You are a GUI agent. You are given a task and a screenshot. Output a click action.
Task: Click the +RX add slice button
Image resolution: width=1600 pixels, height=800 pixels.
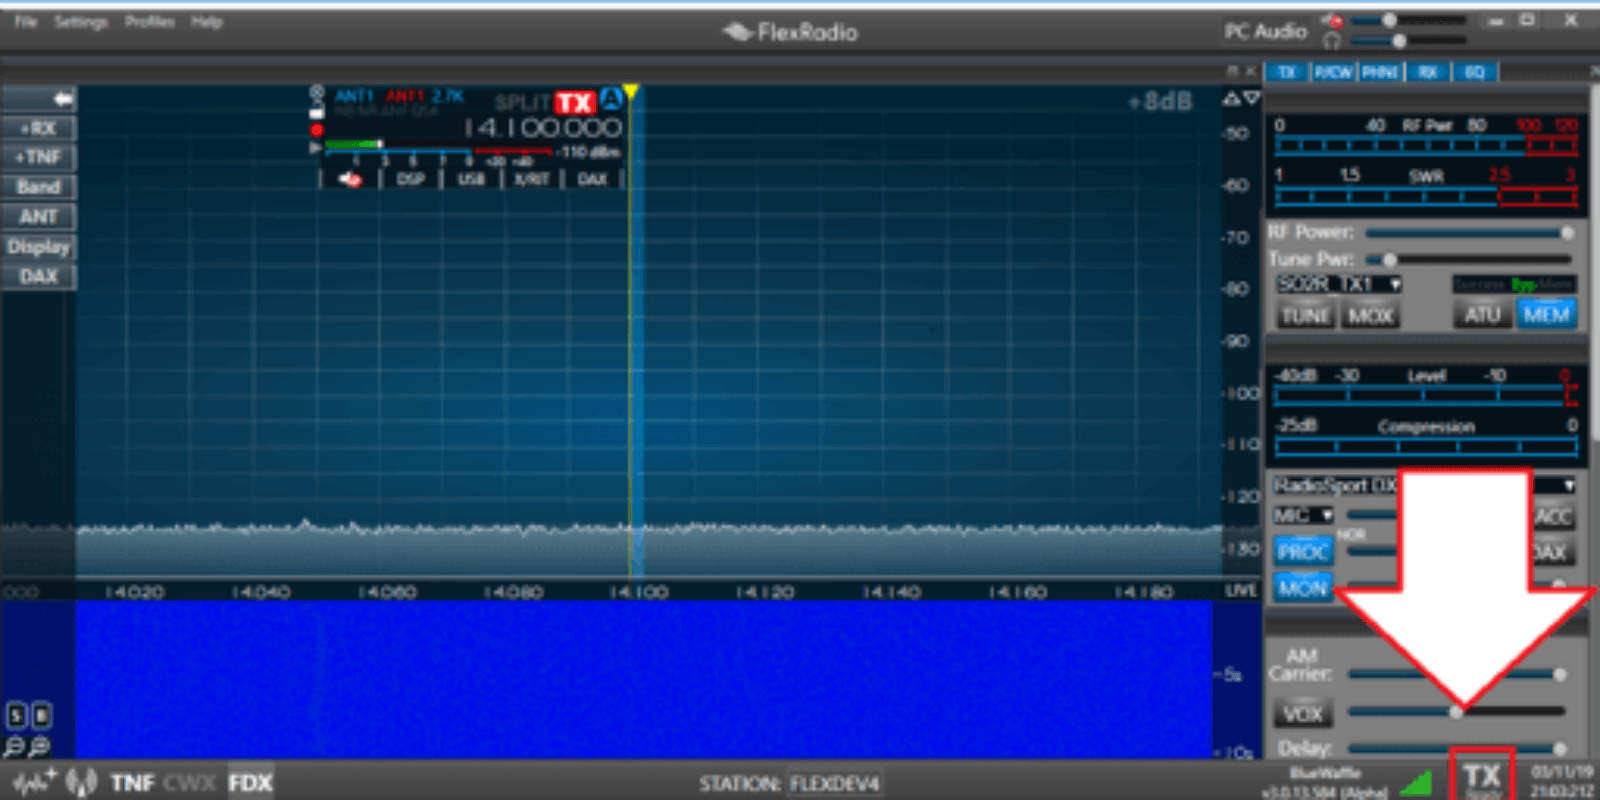pyautogui.click(x=38, y=128)
